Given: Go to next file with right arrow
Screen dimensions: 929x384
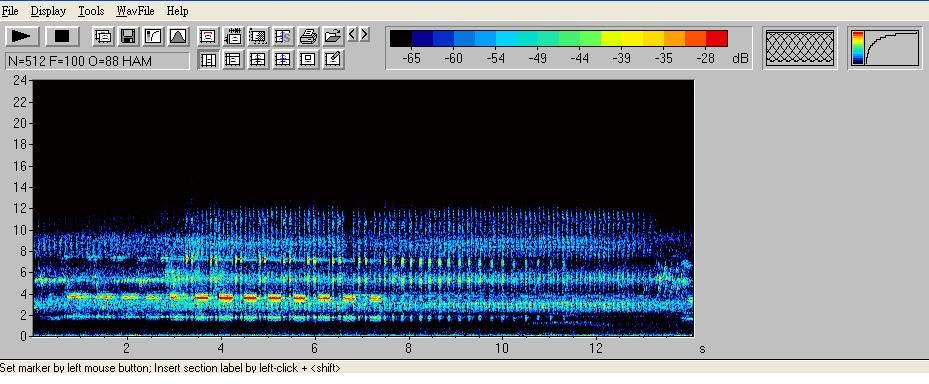Looking at the screenshot, I should pyautogui.click(x=364, y=34).
